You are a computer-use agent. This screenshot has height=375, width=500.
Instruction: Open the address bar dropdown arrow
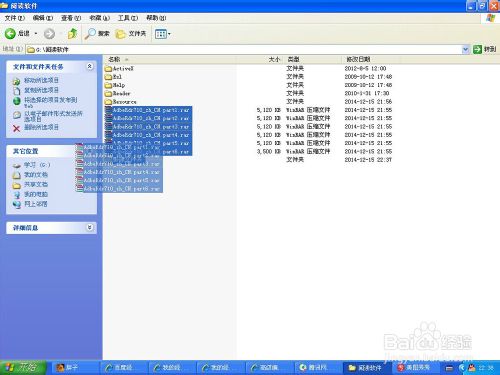click(465, 49)
